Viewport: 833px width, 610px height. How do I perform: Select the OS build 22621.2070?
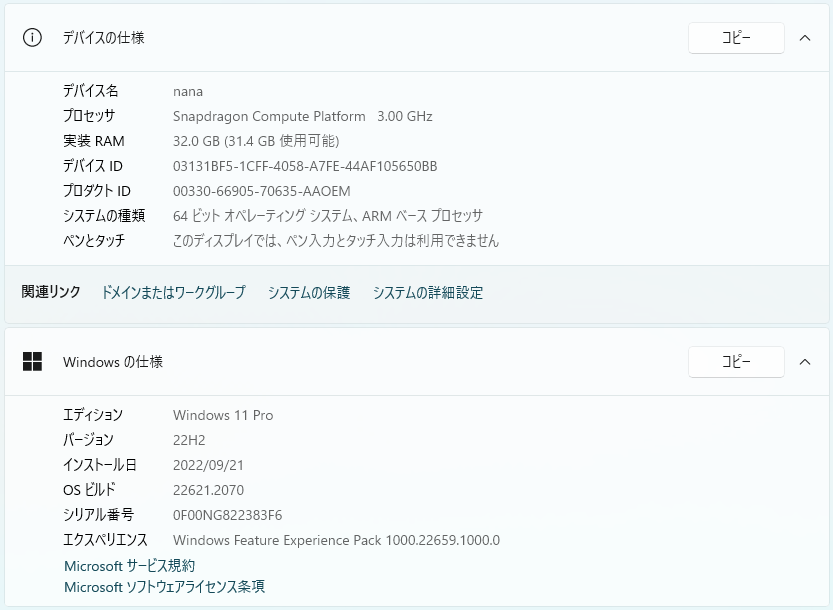point(208,490)
